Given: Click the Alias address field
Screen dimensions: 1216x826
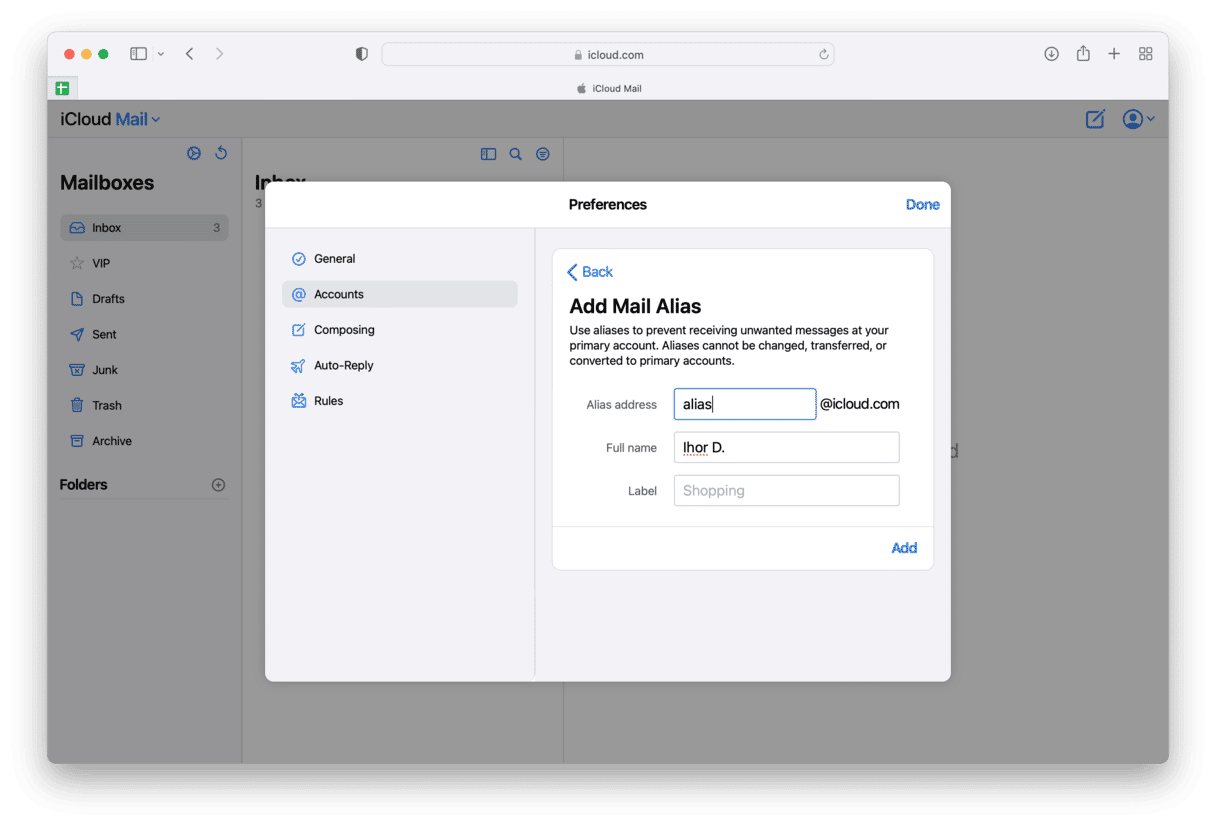Looking at the screenshot, I should click(x=745, y=404).
